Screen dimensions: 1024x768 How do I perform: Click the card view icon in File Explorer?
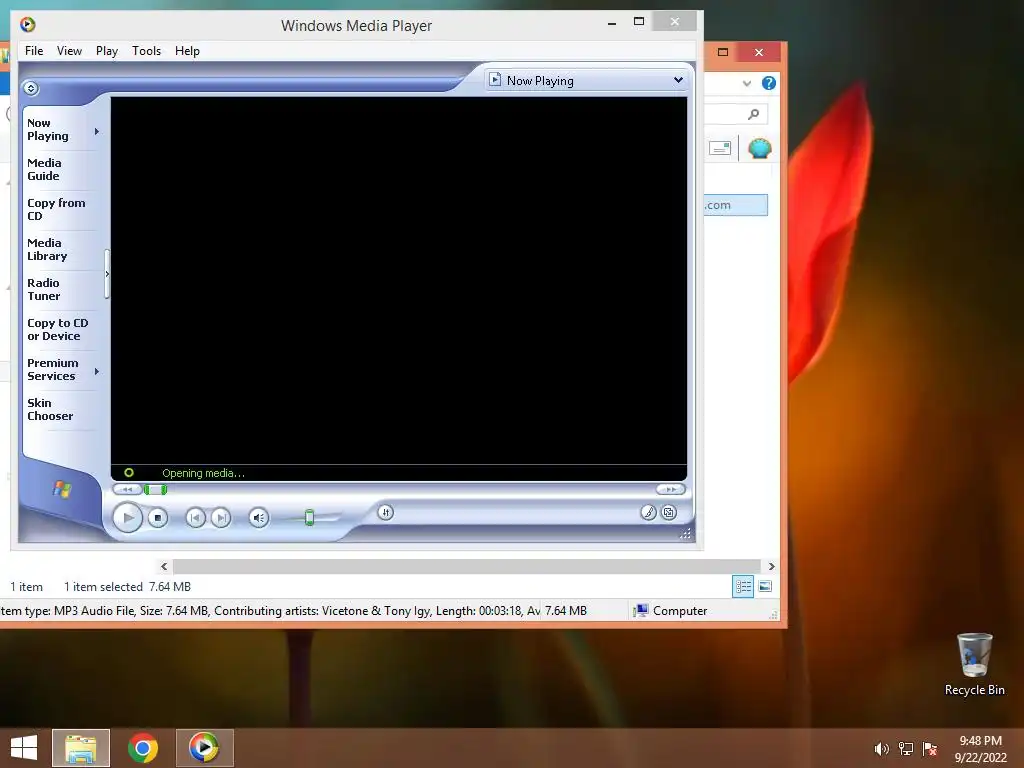720,148
